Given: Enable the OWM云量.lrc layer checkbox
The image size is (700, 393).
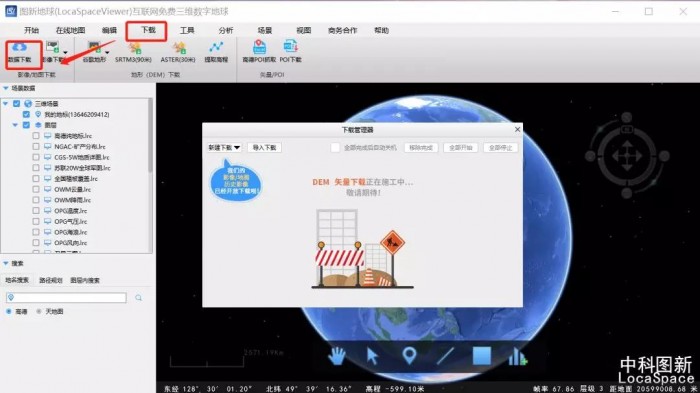Looking at the screenshot, I should pyautogui.click(x=36, y=189).
